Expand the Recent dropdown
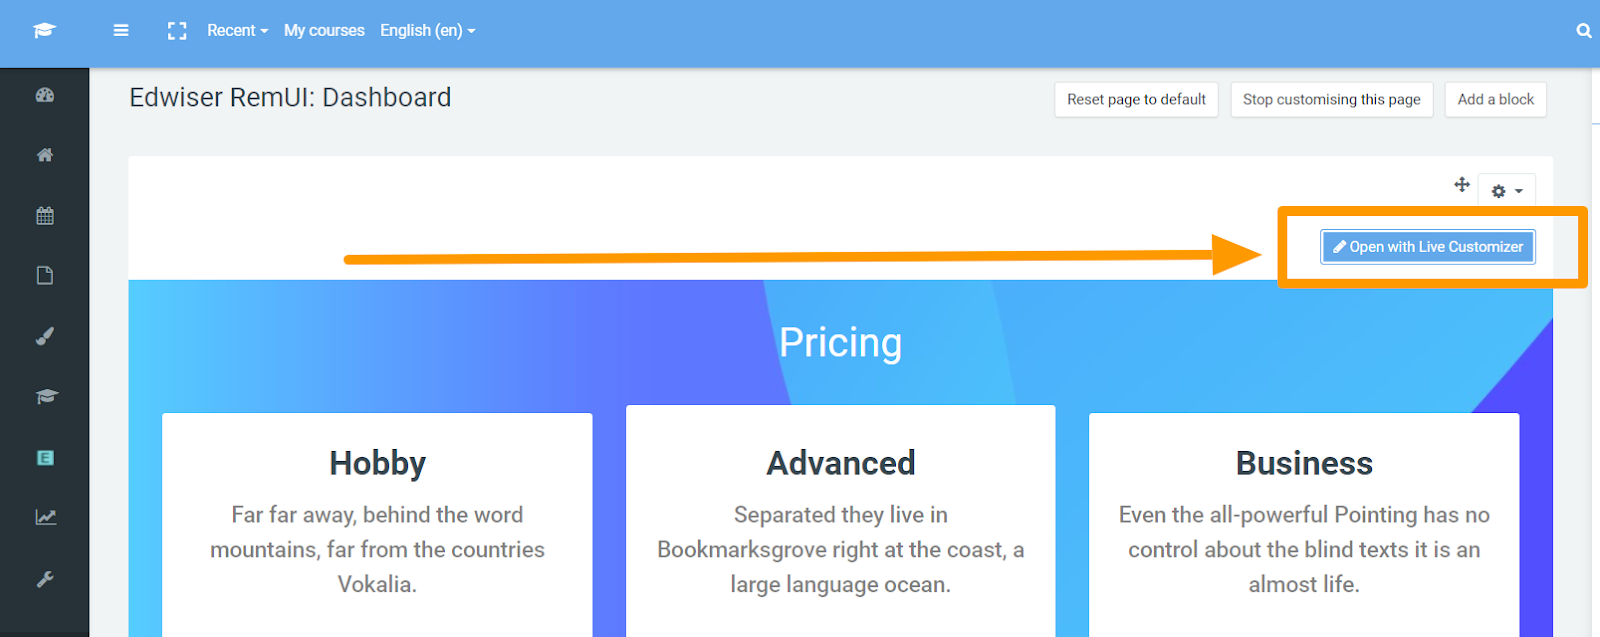 [238, 31]
